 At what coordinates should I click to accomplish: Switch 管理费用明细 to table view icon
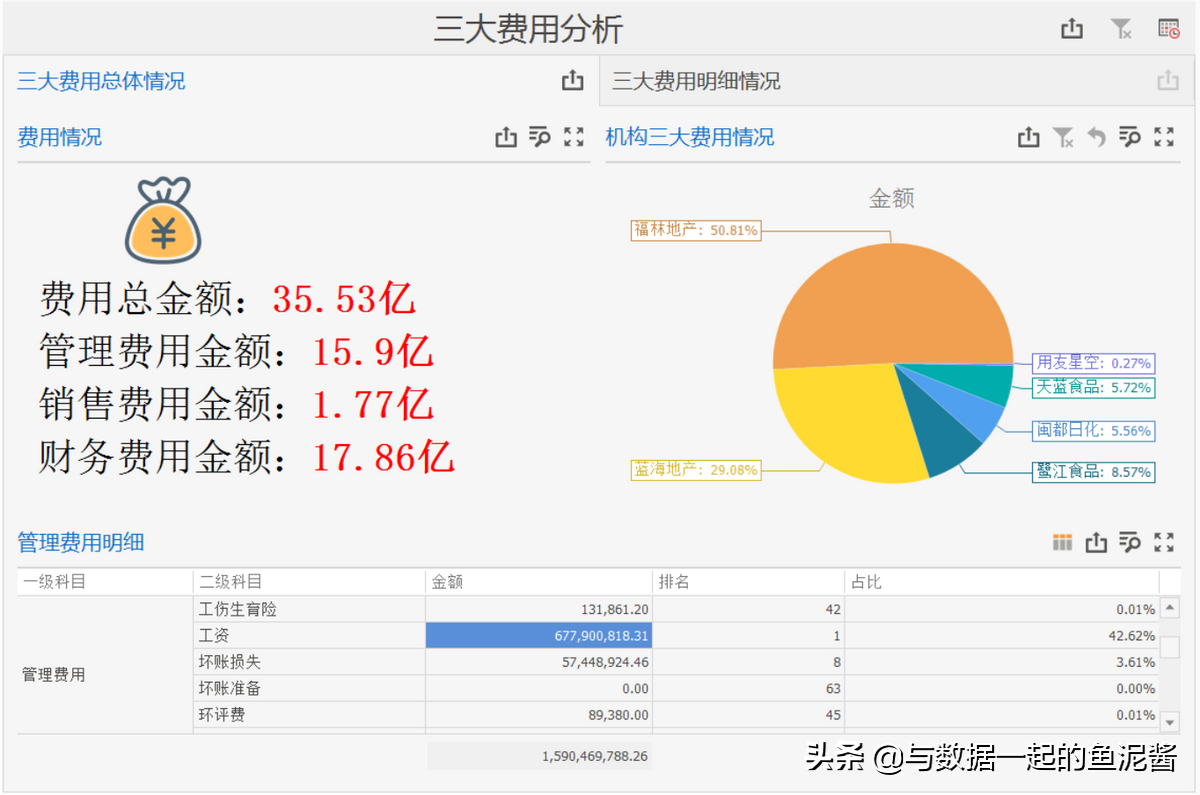click(1062, 542)
